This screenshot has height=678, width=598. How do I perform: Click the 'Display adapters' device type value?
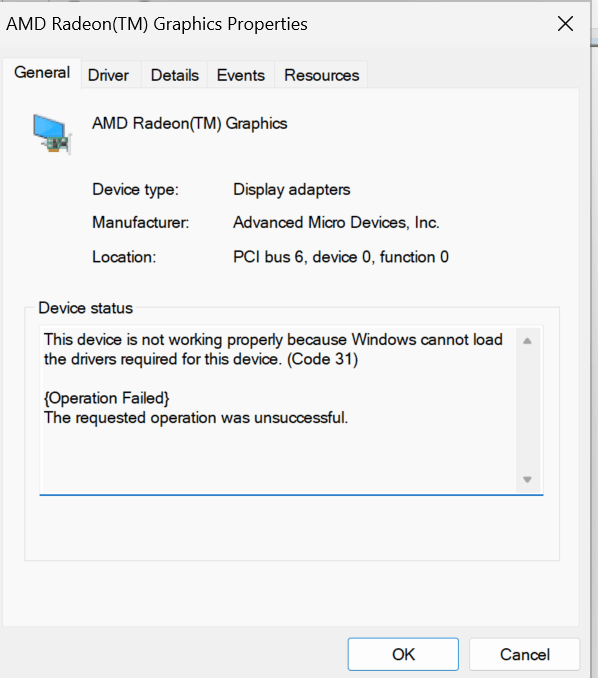pos(291,189)
